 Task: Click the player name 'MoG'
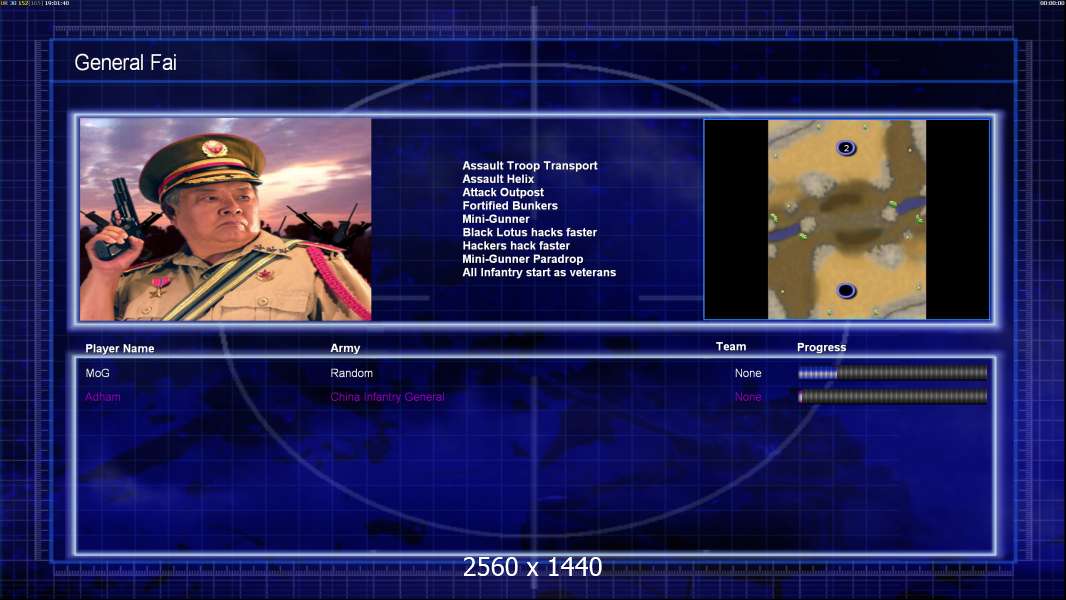(97, 373)
